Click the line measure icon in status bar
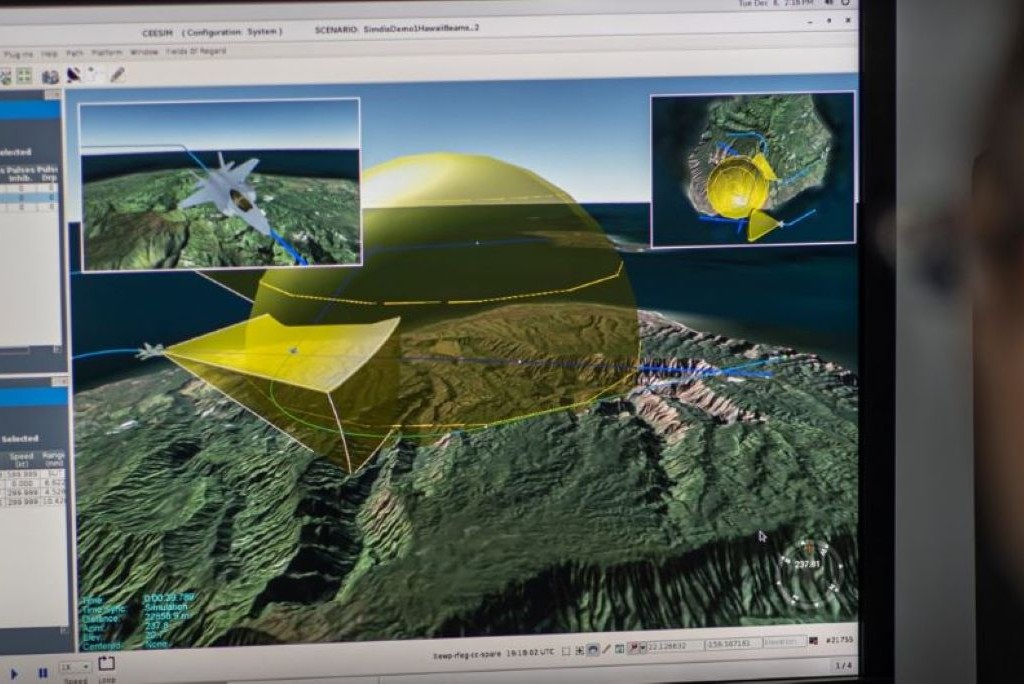1024x684 pixels. 606,649
